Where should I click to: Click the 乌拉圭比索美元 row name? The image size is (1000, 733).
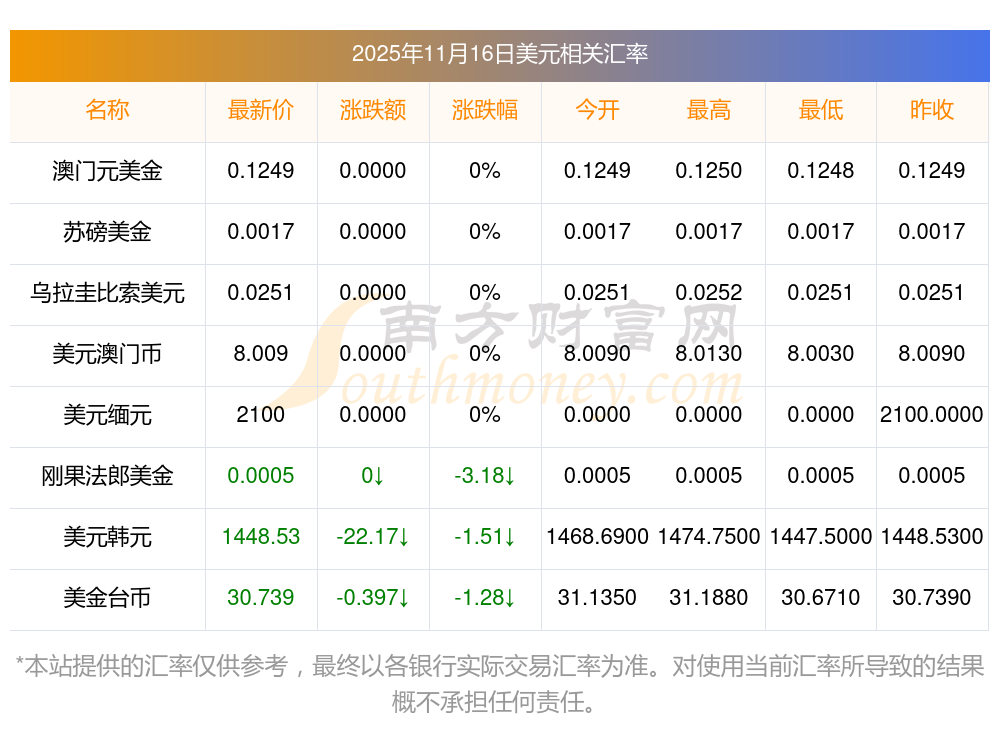(x=107, y=293)
